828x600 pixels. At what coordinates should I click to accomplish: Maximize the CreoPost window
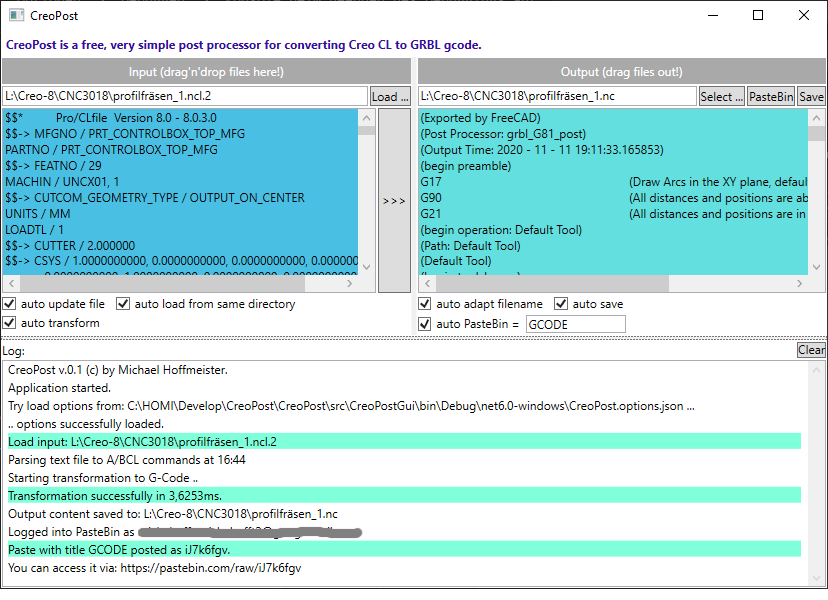tap(758, 15)
